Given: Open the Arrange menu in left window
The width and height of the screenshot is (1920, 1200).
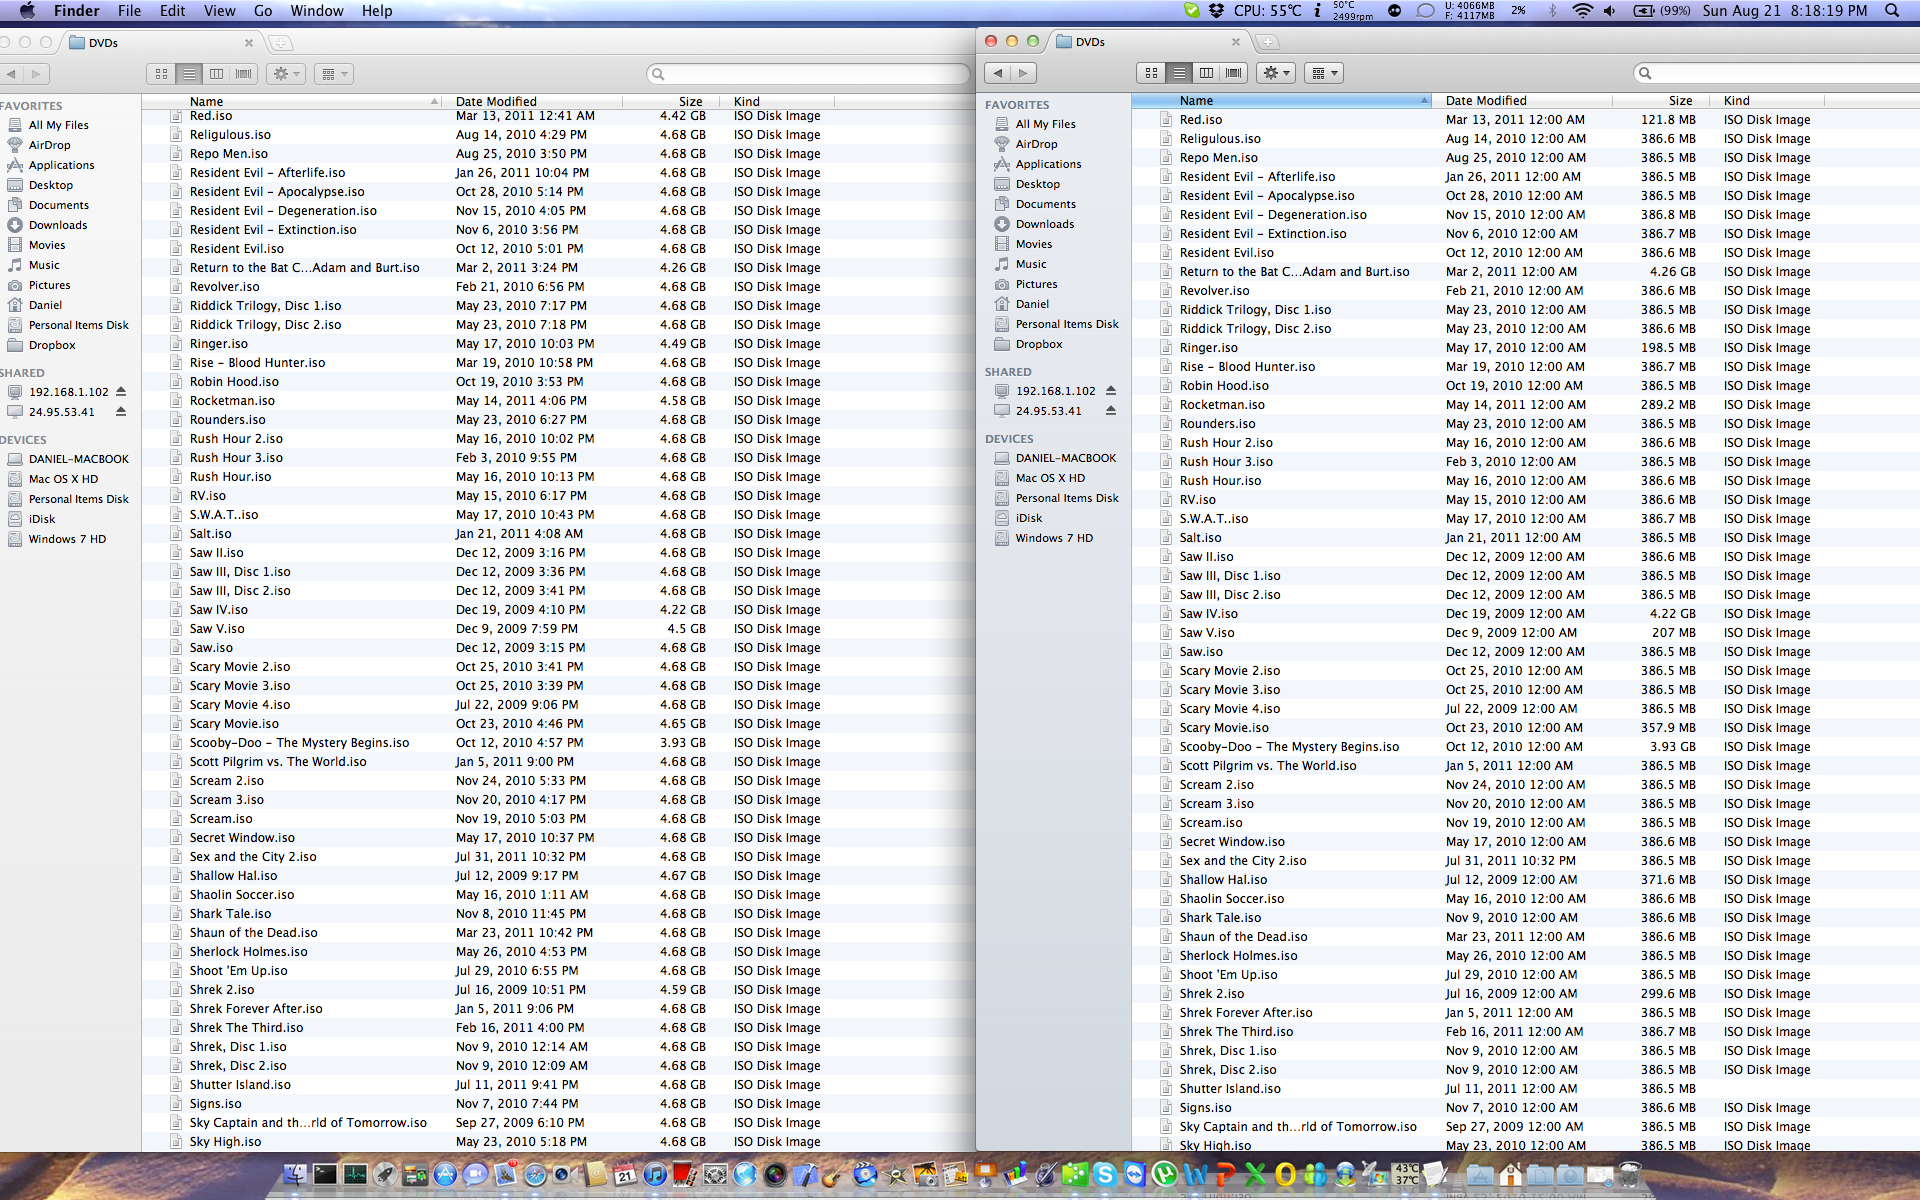Looking at the screenshot, I should point(334,74).
